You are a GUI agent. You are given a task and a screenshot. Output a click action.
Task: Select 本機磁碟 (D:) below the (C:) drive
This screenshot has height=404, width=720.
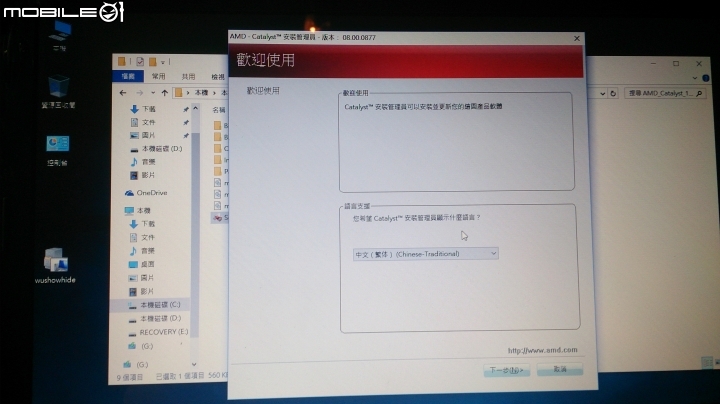pos(155,318)
